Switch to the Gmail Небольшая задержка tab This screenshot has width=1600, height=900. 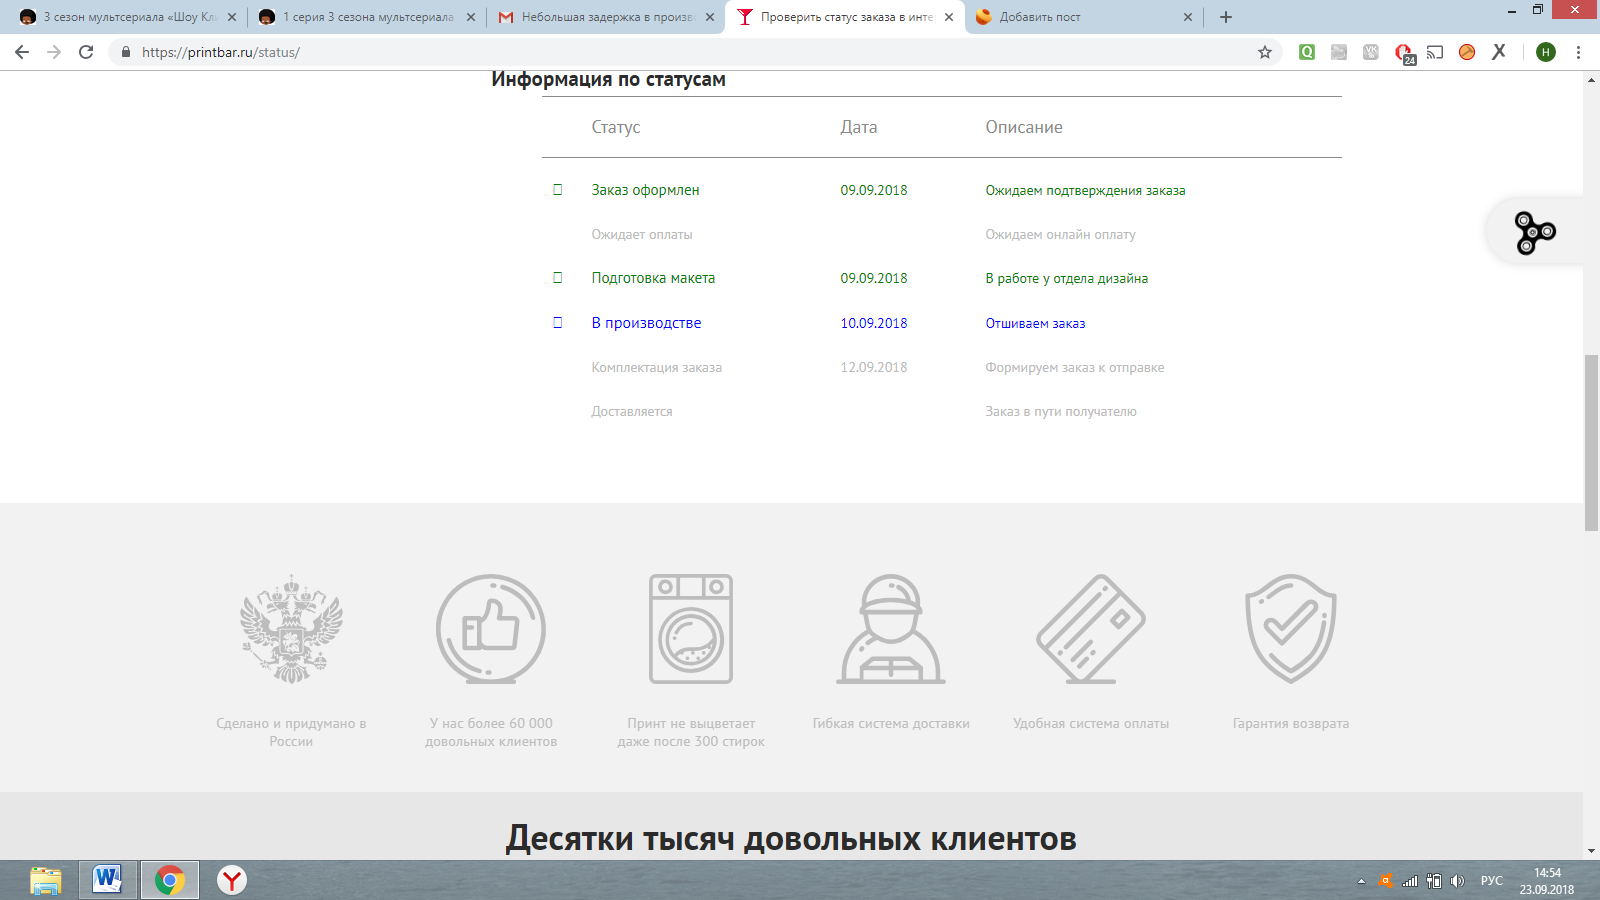tap(606, 17)
